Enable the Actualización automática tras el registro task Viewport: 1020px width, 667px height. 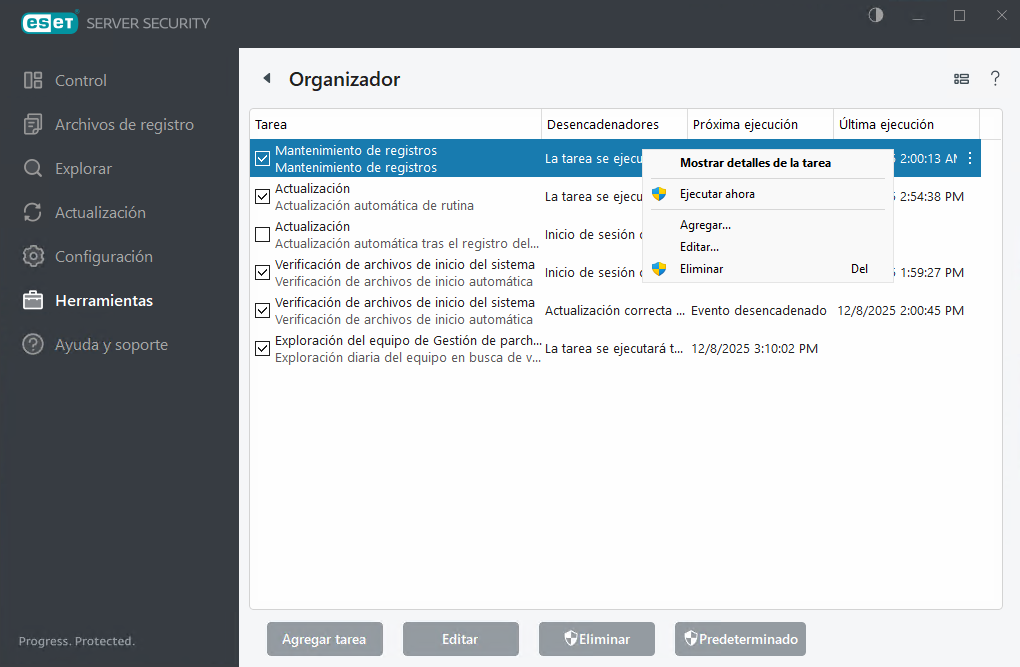tap(262, 234)
